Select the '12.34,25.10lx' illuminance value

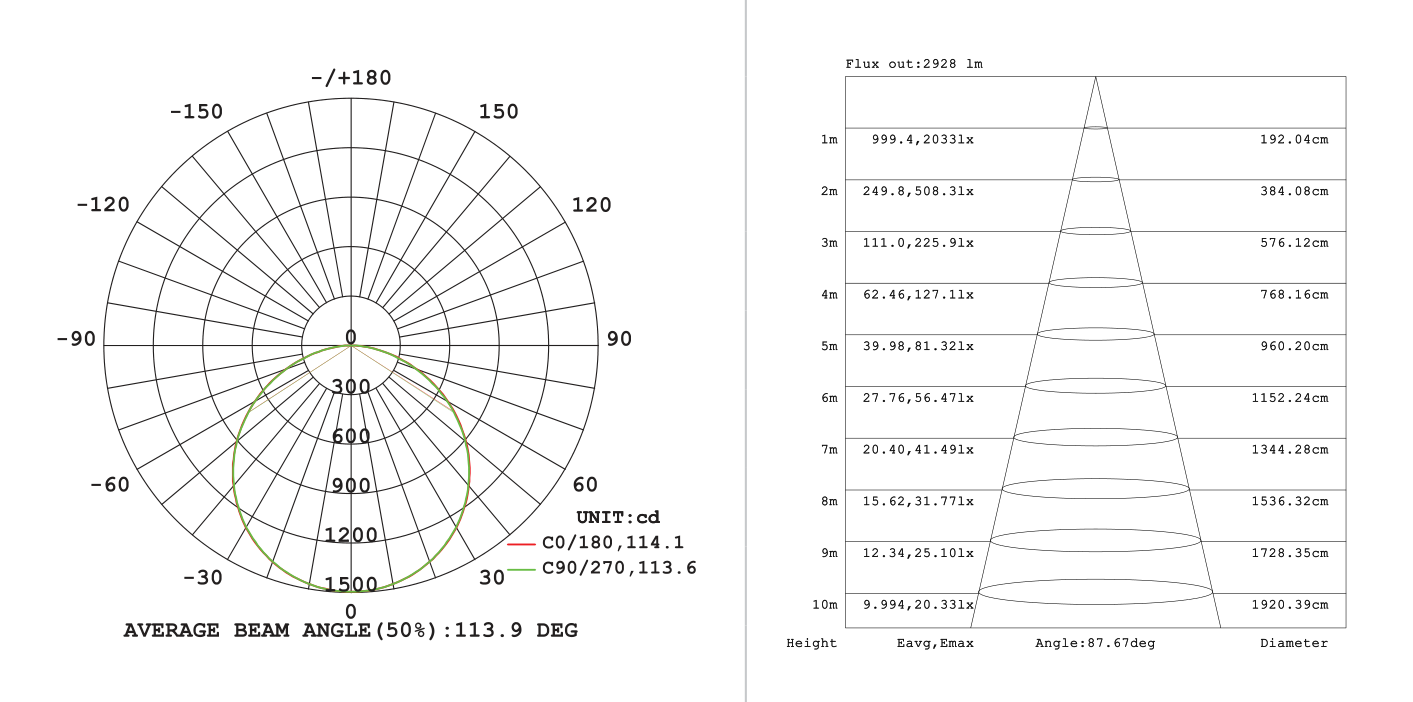pyautogui.click(x=918, y=553)
